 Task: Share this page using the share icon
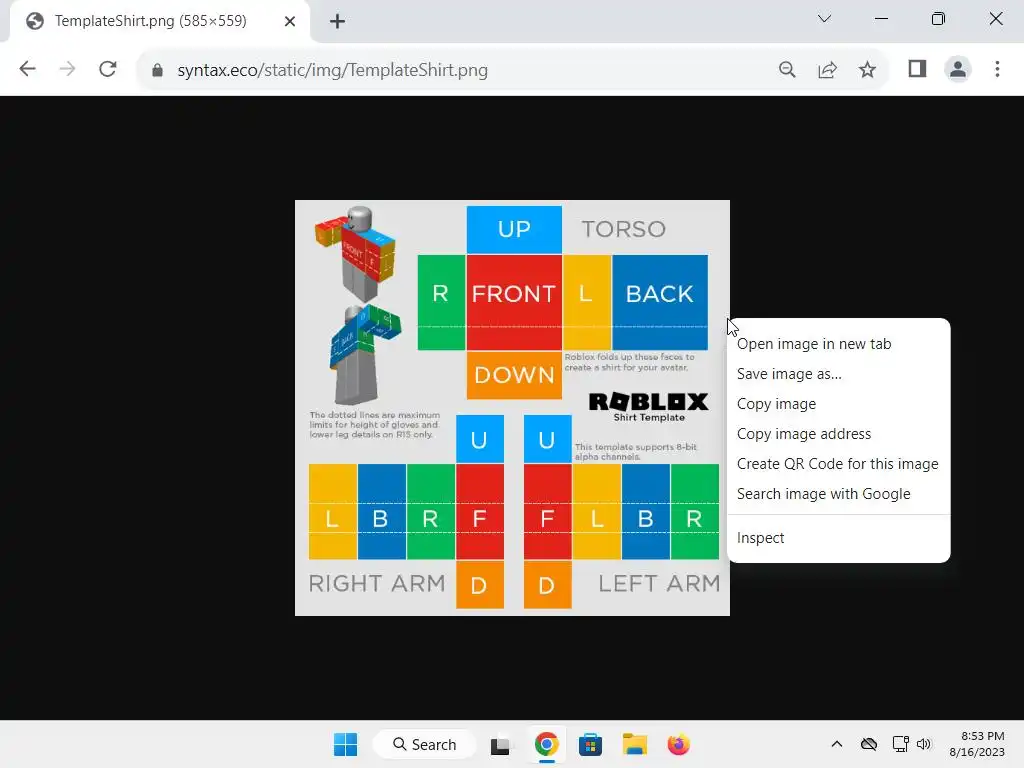point(827,69)
